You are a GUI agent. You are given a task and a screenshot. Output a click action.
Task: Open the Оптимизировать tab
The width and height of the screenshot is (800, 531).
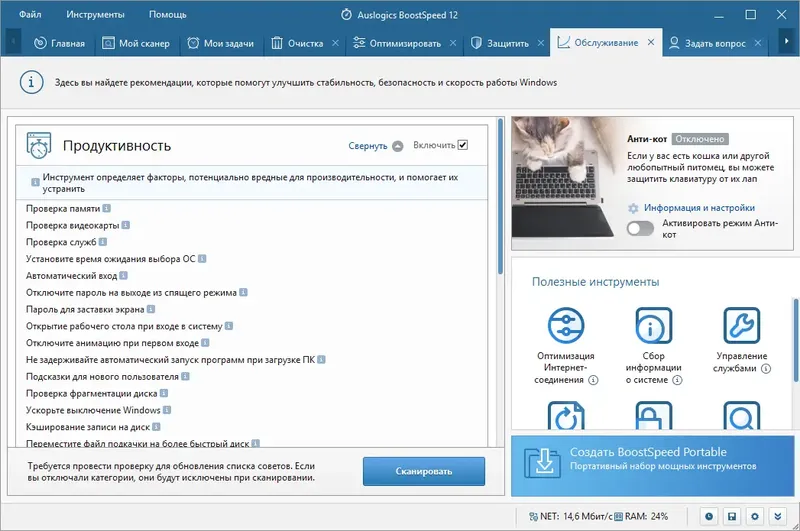tap(397, 43)
